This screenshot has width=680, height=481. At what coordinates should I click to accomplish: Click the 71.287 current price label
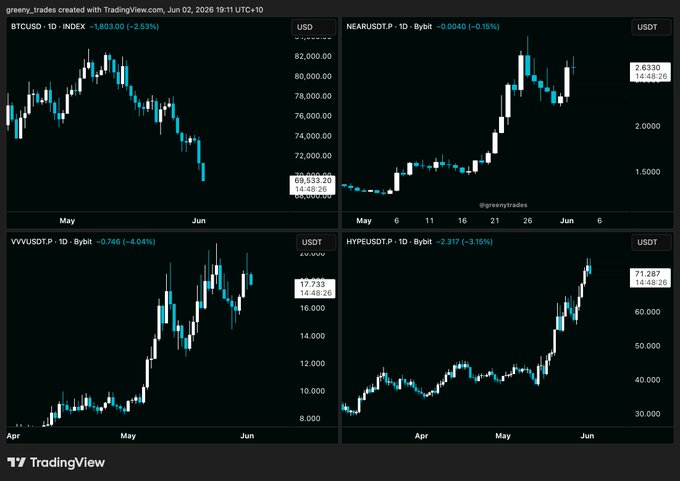650,278
